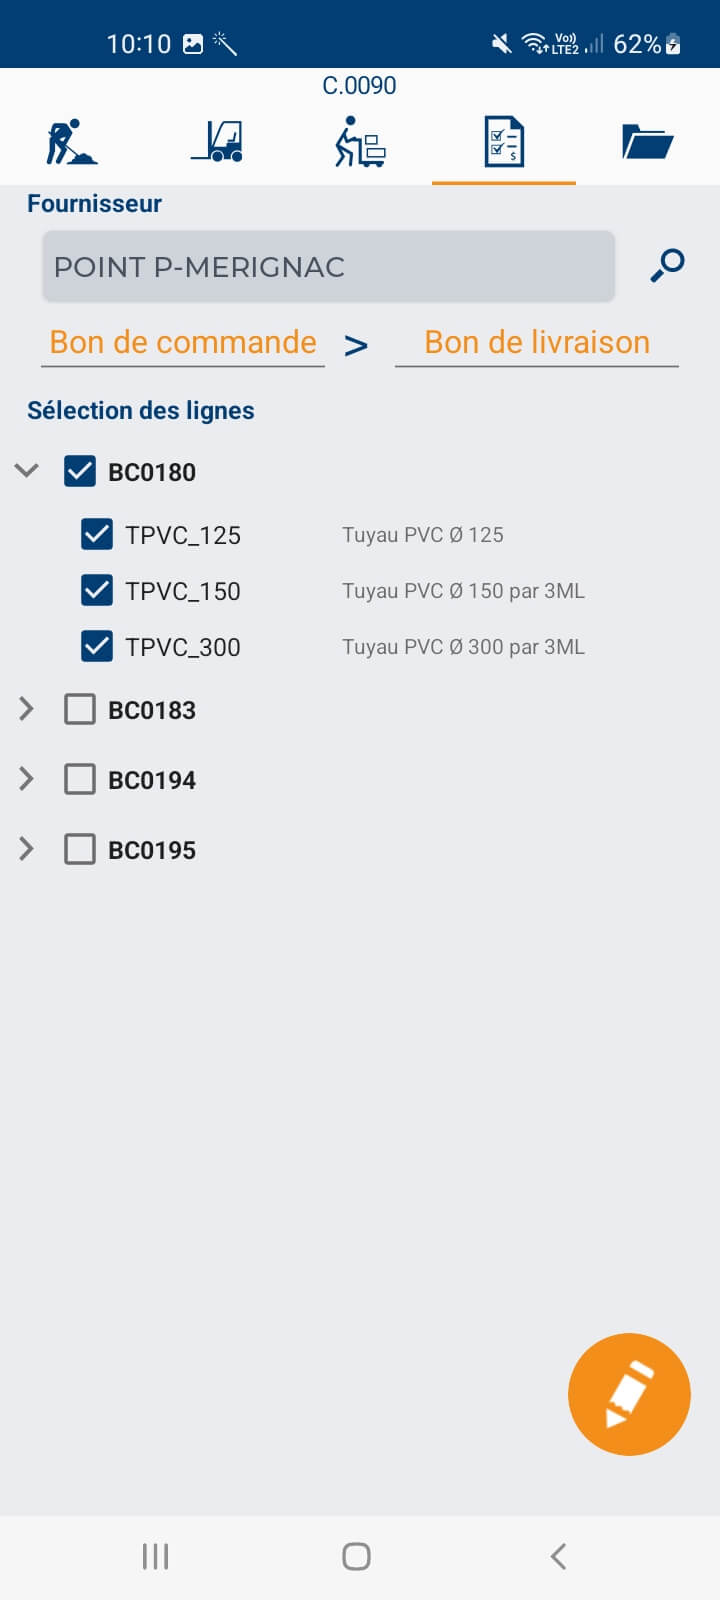This screenshot has width=720, height=1600.
Task: Uncheck the BC0180 order checkbox
Action: tap(80, 472)
